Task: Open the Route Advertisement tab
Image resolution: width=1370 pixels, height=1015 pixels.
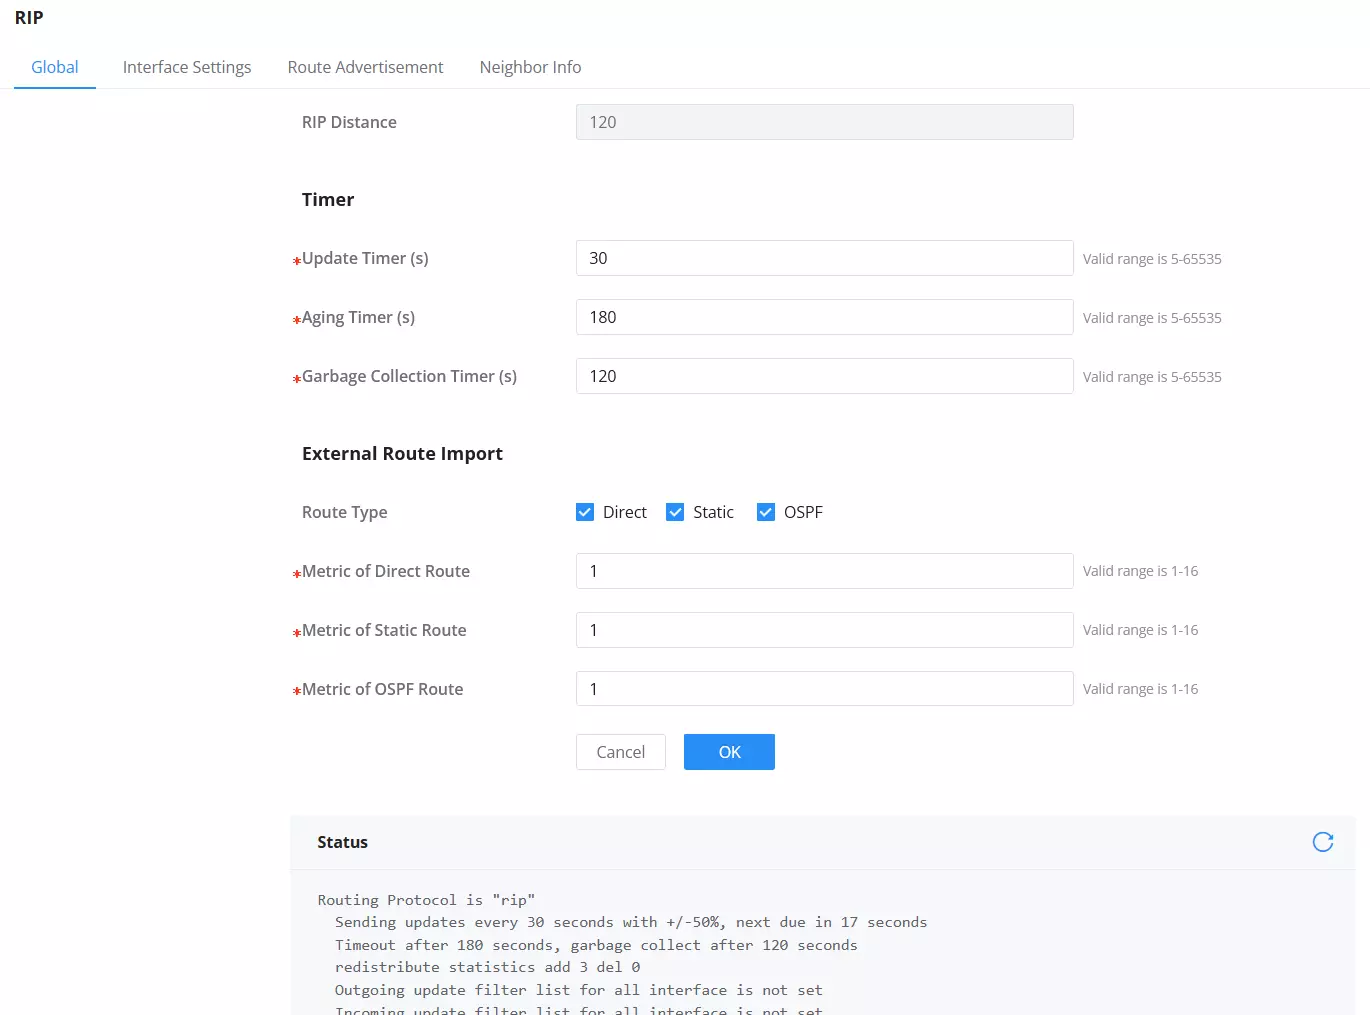Action: 365,67
